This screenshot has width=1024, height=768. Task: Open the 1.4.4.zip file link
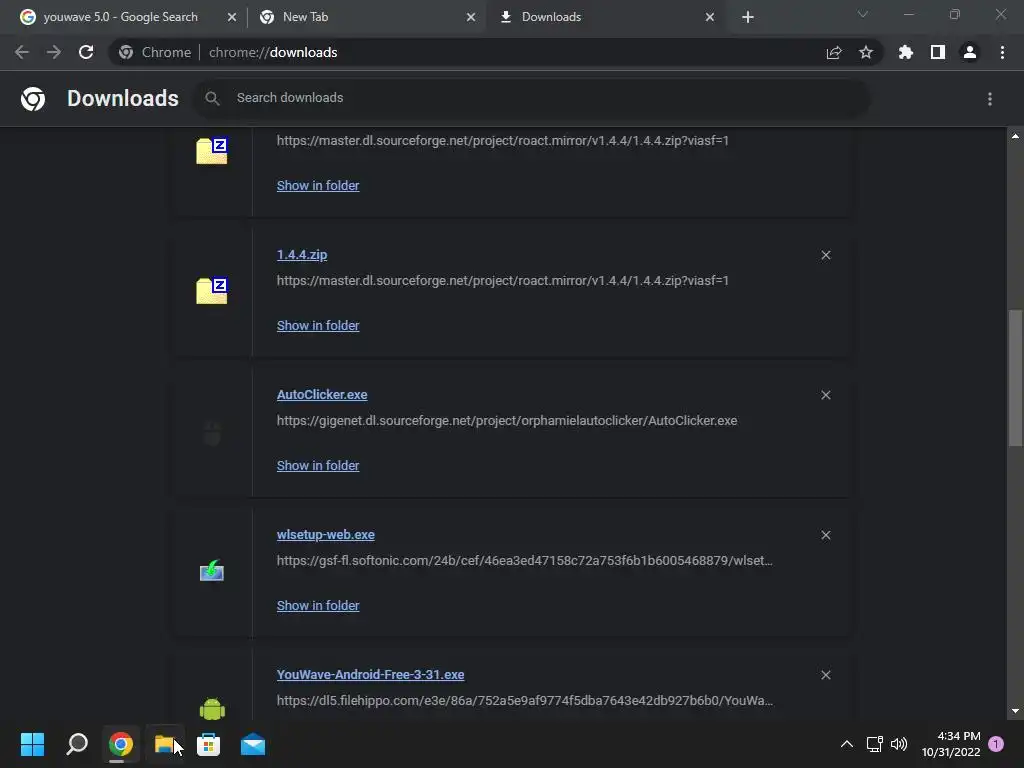302,255
